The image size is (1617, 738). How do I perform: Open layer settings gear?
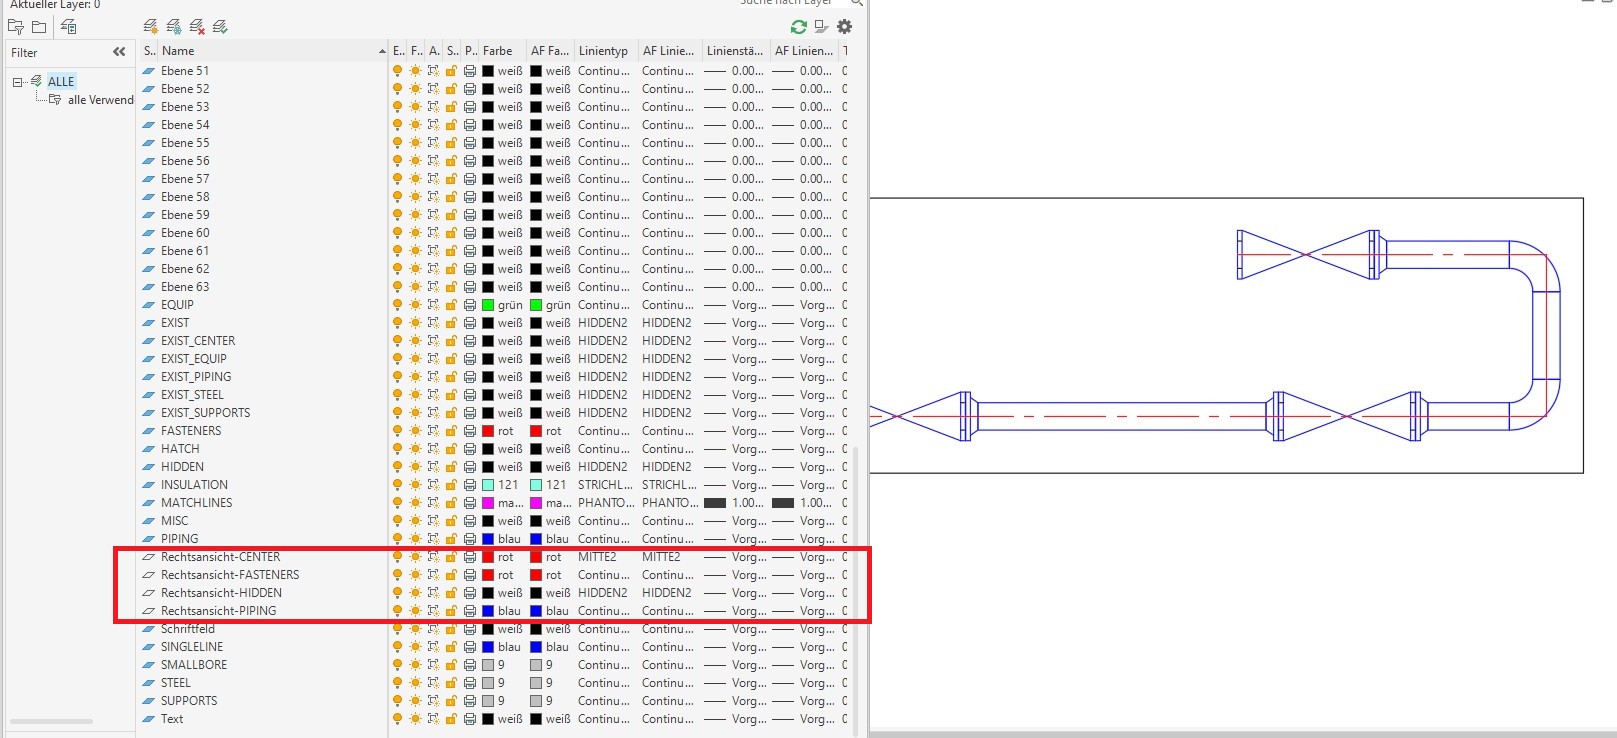pyautogui.click(x=845, y=27)
